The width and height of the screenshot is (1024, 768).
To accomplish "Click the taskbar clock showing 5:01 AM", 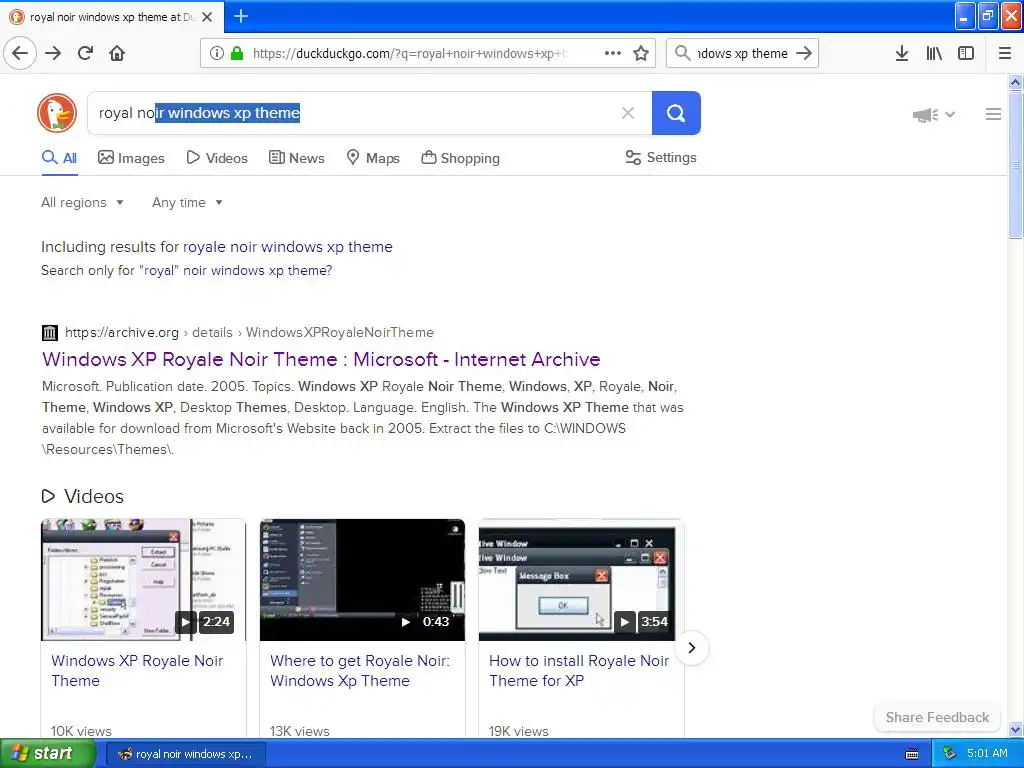I will pos(987,754).
